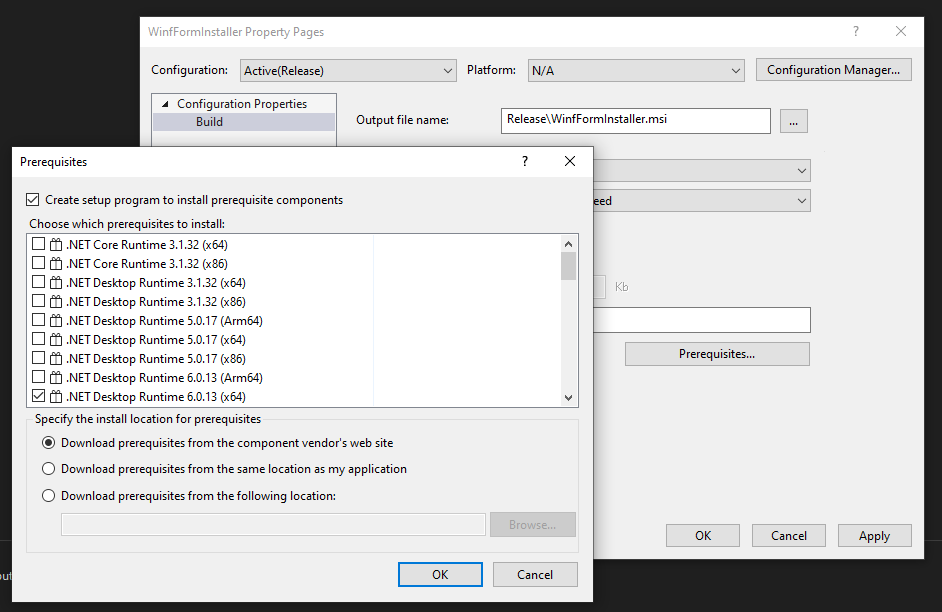Click the disabled Browse... button
Viewport: 942px width, 612px height.
point(533,524)
